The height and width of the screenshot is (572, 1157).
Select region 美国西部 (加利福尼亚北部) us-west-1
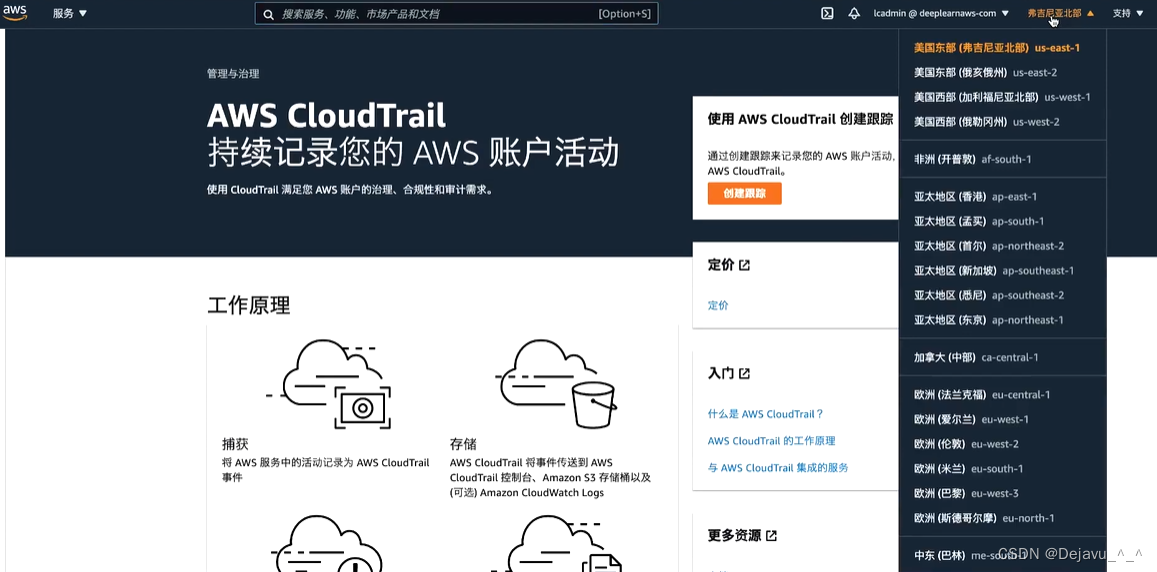1002,97
